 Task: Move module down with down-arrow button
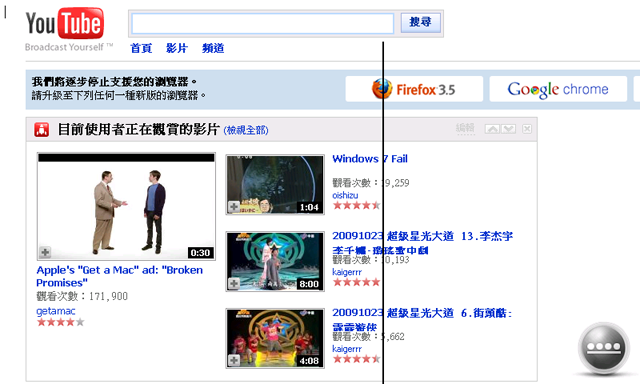[x=508, y=129]
